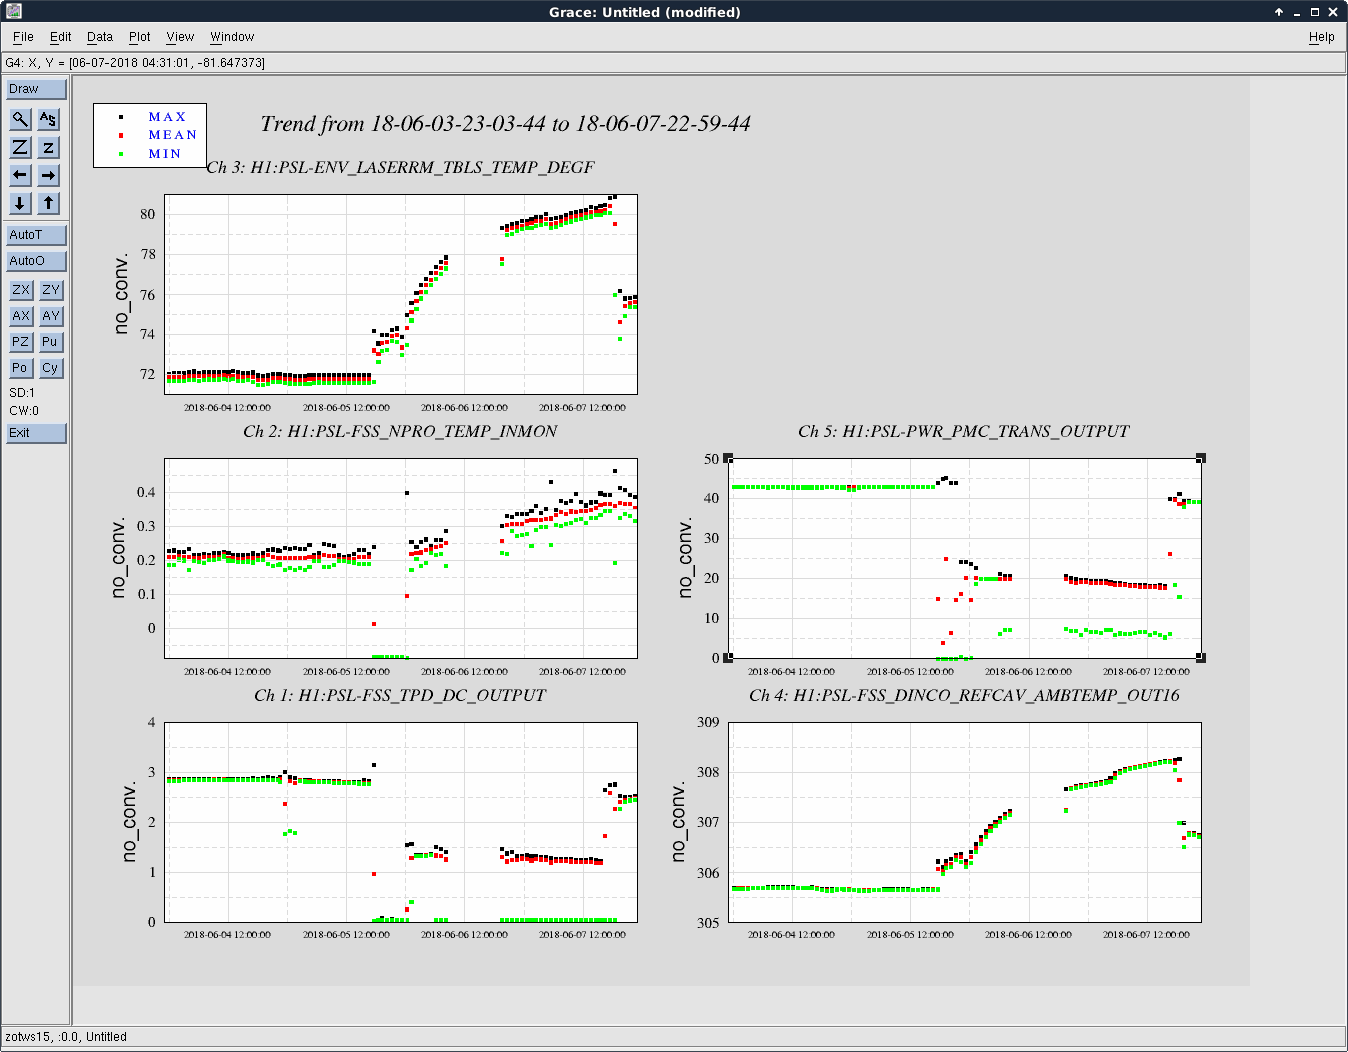
Task: Click the AutoO button
Action: (x=36, y=261)
